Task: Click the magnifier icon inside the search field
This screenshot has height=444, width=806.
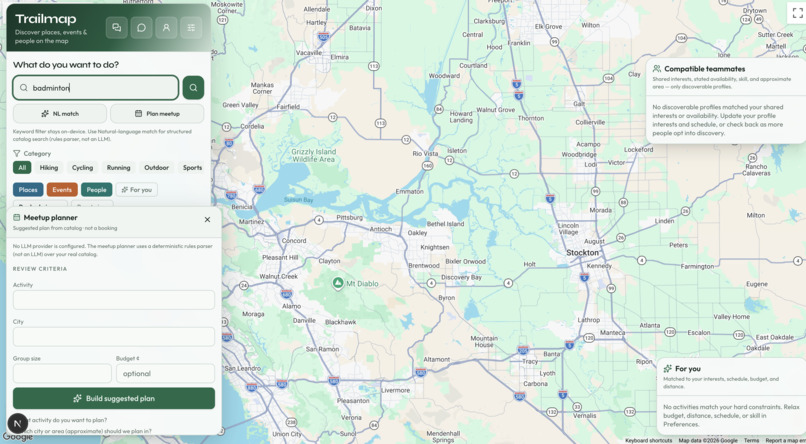Action: pos(24,88)
